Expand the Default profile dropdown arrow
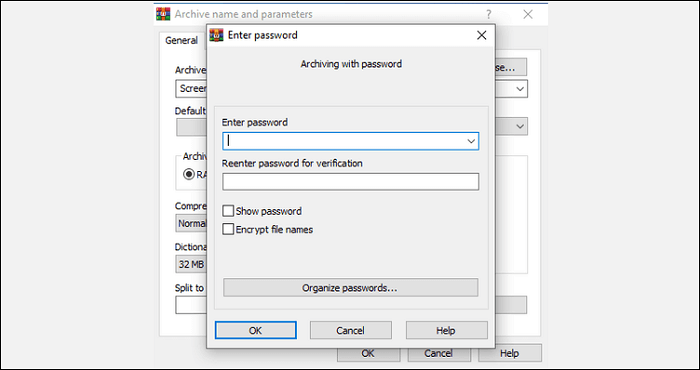Screen dimensions: 700x370 (x=520, y=126)
